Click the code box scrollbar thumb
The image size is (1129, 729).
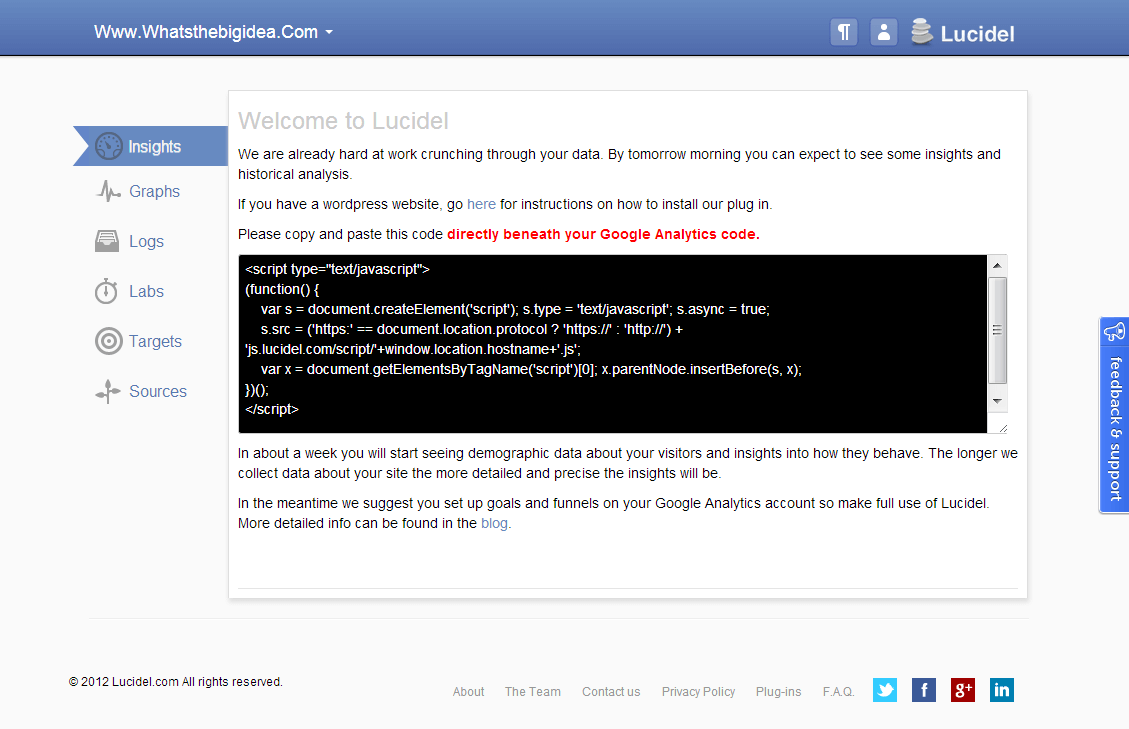[997, 331]
